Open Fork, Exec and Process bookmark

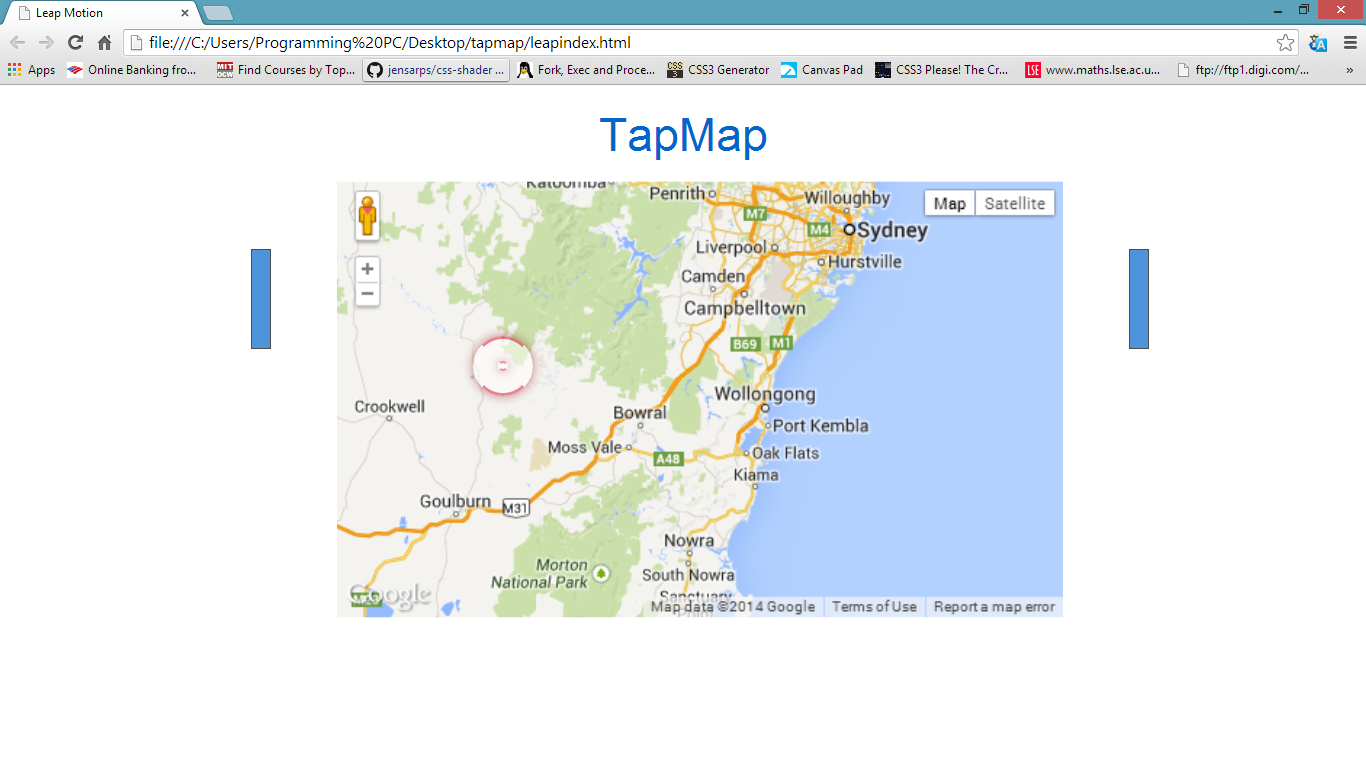tap(586, 70)
